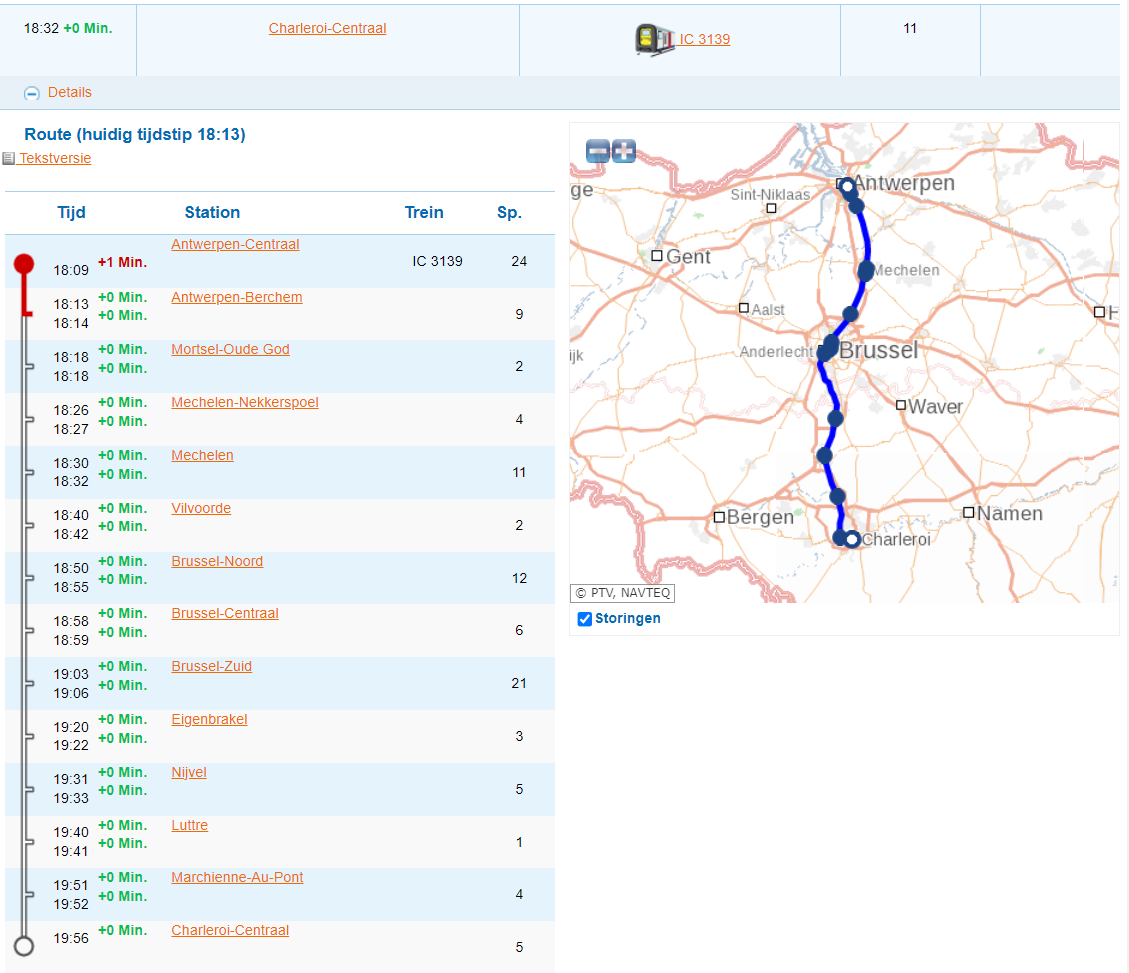This screenshot has width=1129, height=973.
Task: Open the Tekstversie link
Action: point(55,158)
